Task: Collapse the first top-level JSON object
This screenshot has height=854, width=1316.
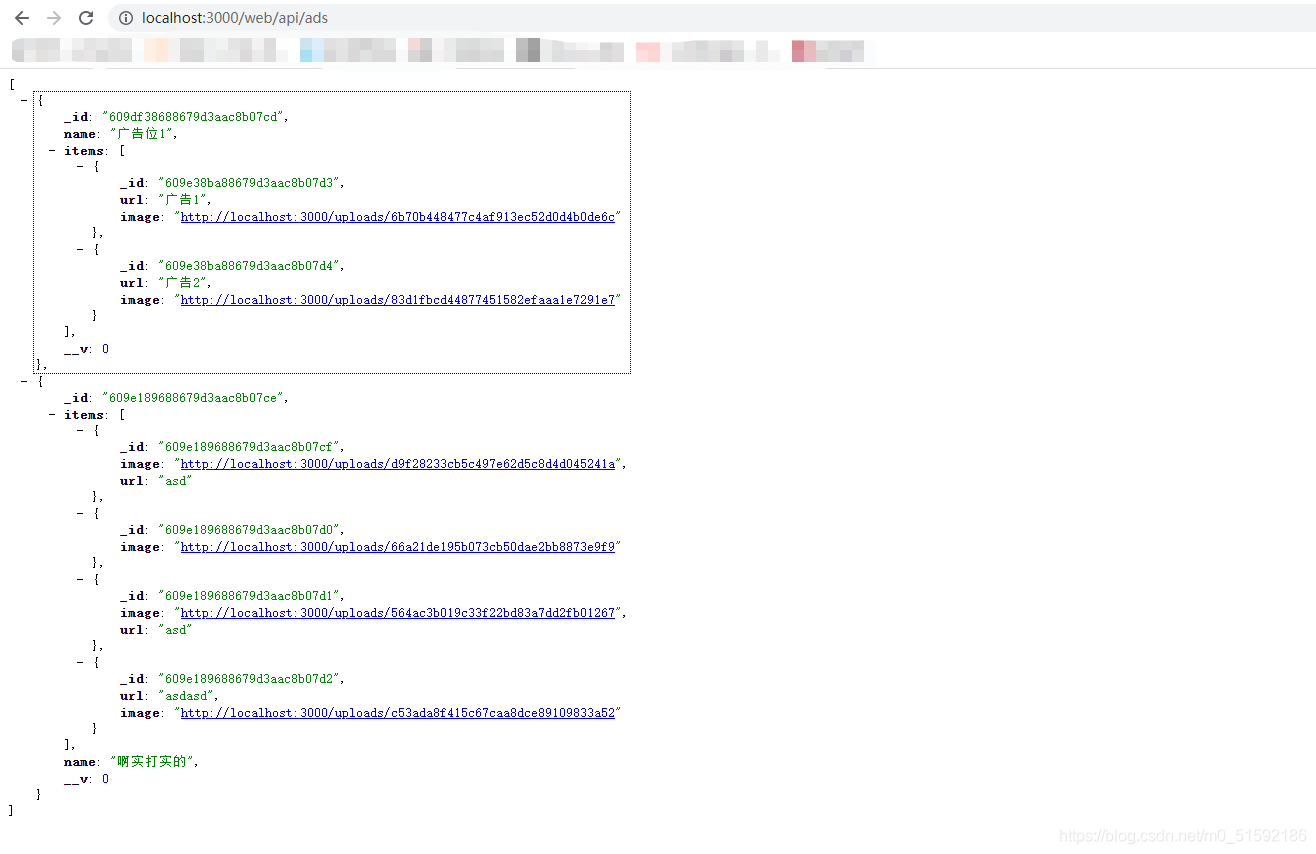Action: click(x=24, y=101)
